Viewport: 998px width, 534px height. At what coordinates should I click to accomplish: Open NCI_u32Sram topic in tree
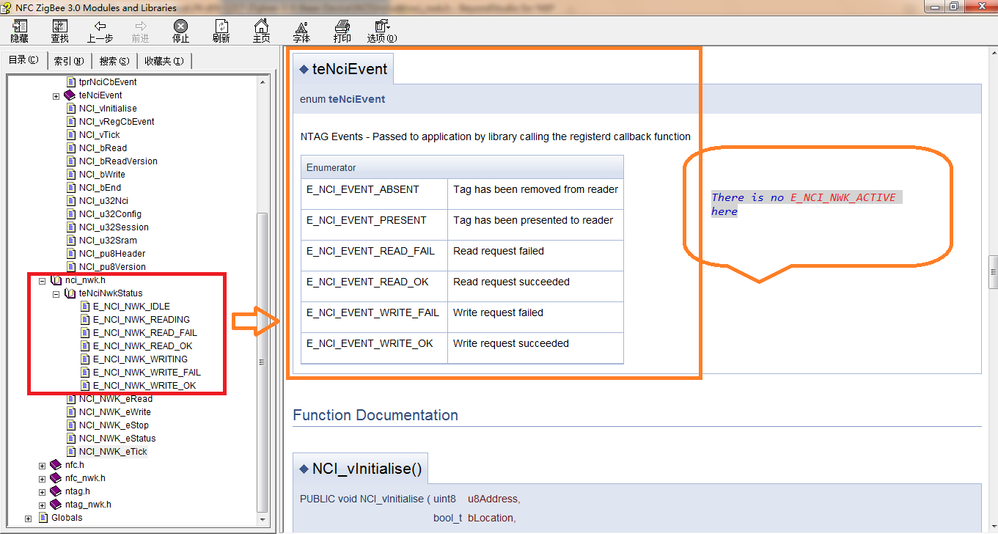click(x=108, y=241)
